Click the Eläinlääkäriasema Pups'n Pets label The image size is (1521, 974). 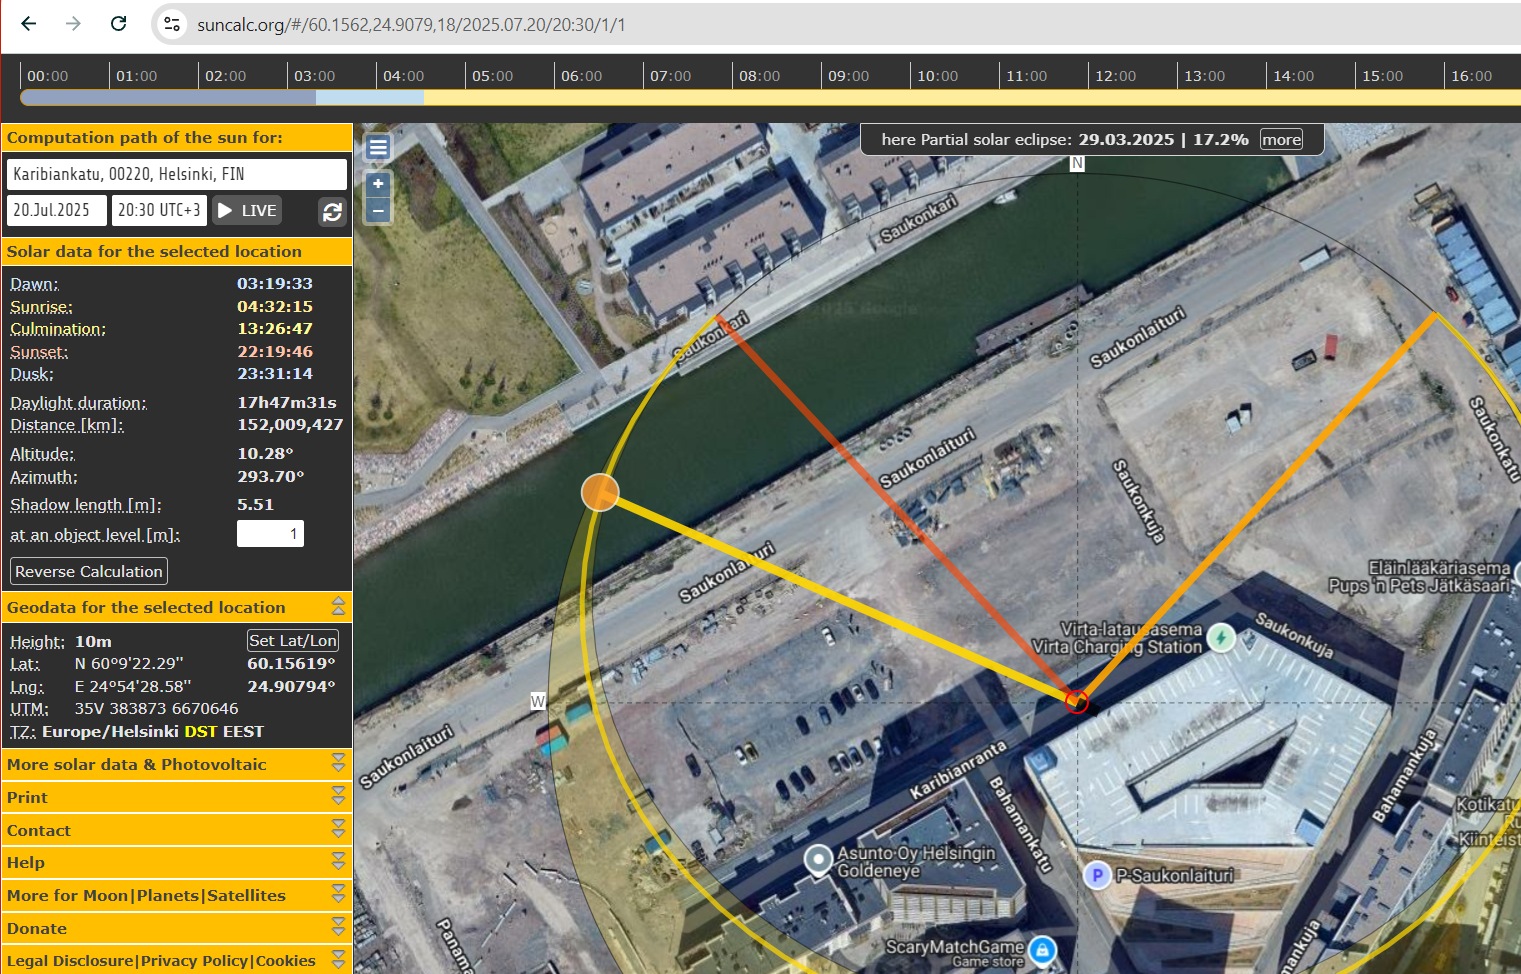(1420, 577)
